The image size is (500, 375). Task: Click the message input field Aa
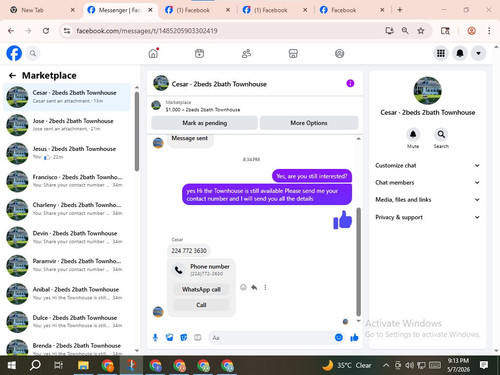[x=271, y=338]
